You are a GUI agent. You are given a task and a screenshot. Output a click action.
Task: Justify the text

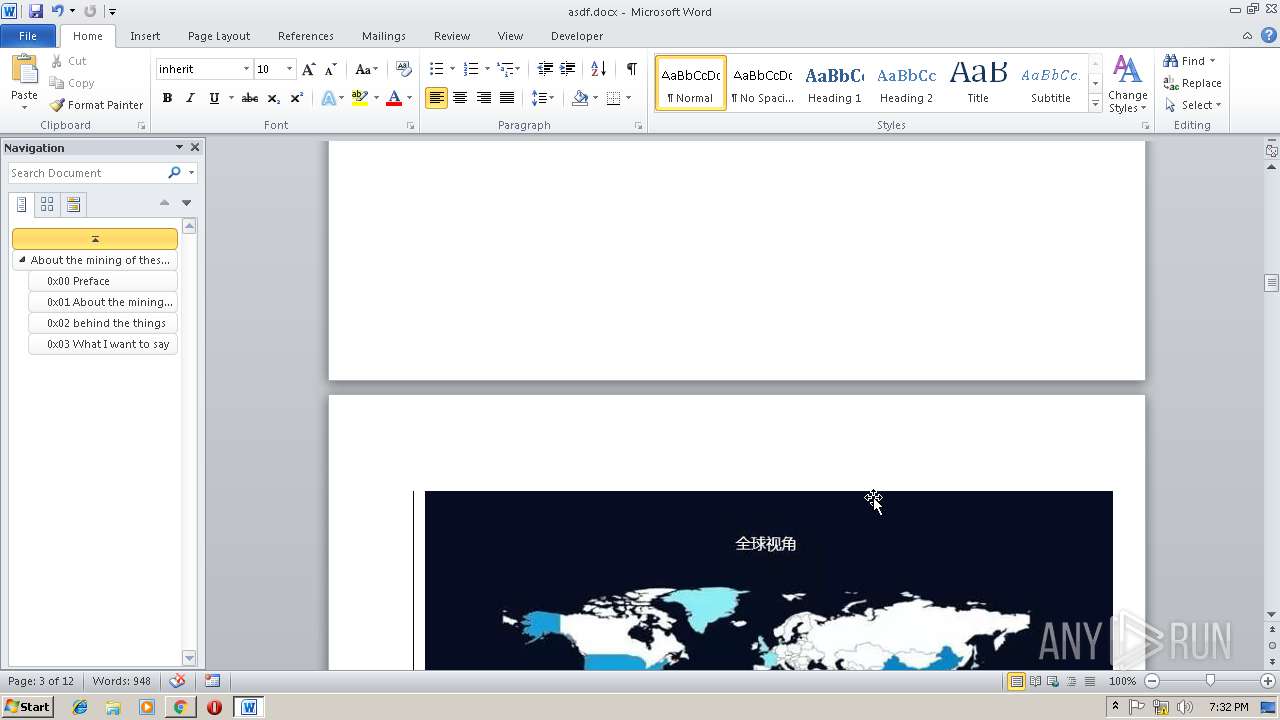coord(507,98)
